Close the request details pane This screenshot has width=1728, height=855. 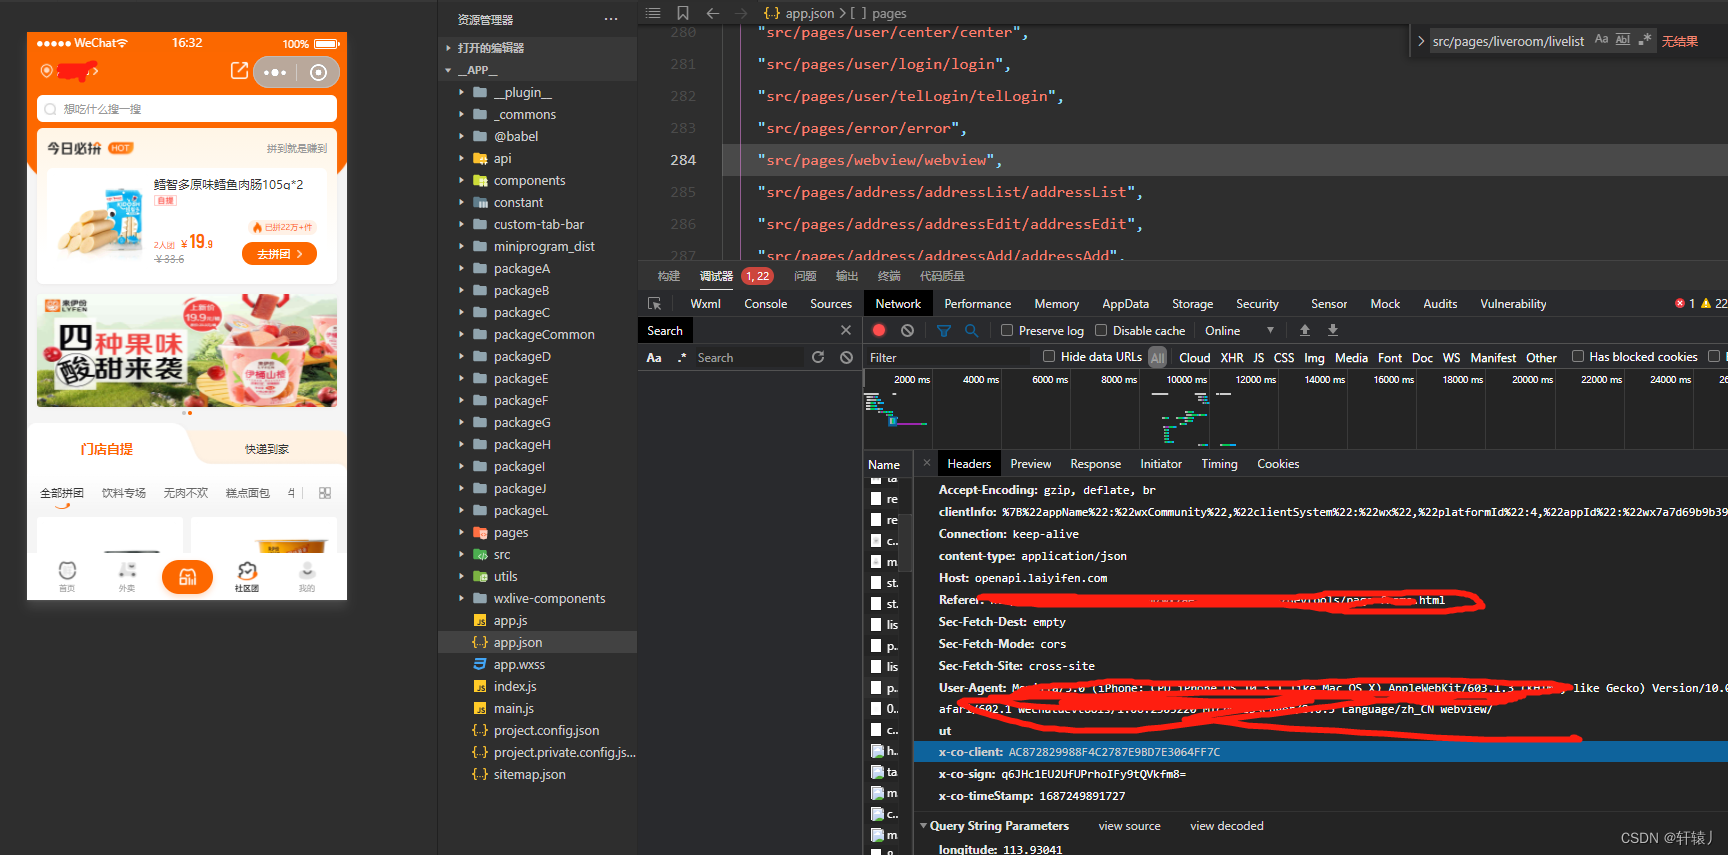[x=927, y=463]
